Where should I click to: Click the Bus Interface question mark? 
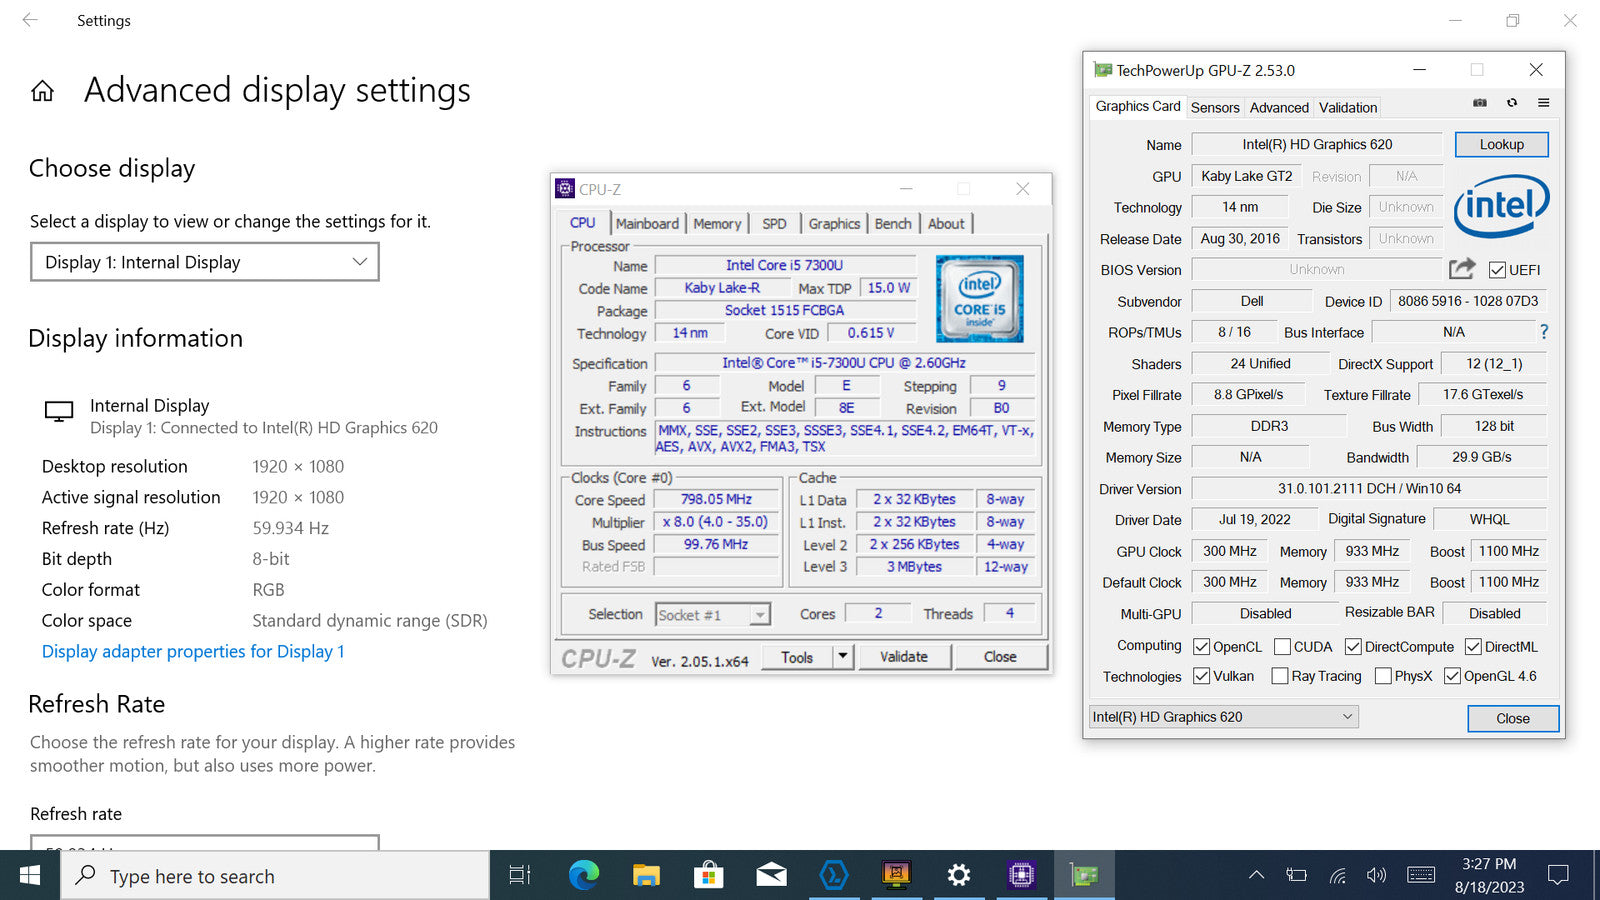(x=1544, y=332)
